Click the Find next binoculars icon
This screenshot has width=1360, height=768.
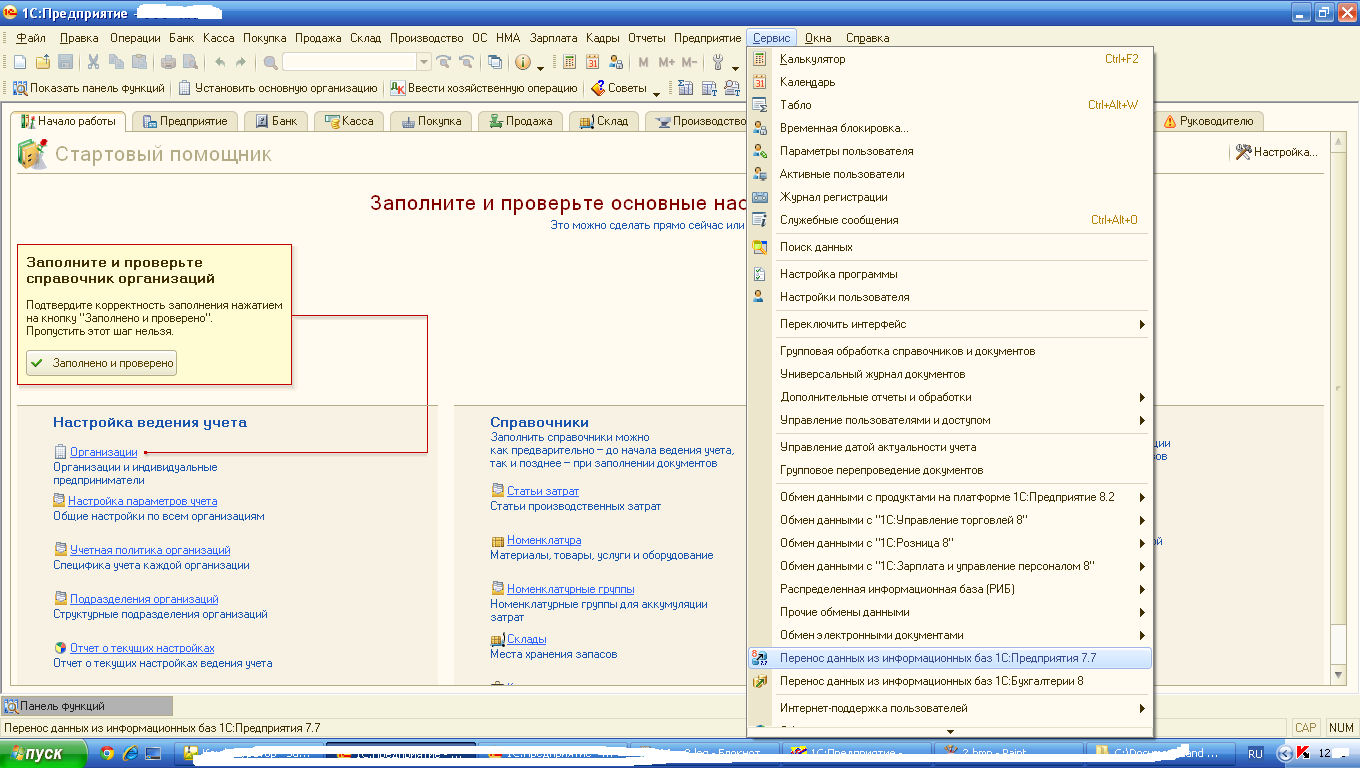tap(444, 61)
